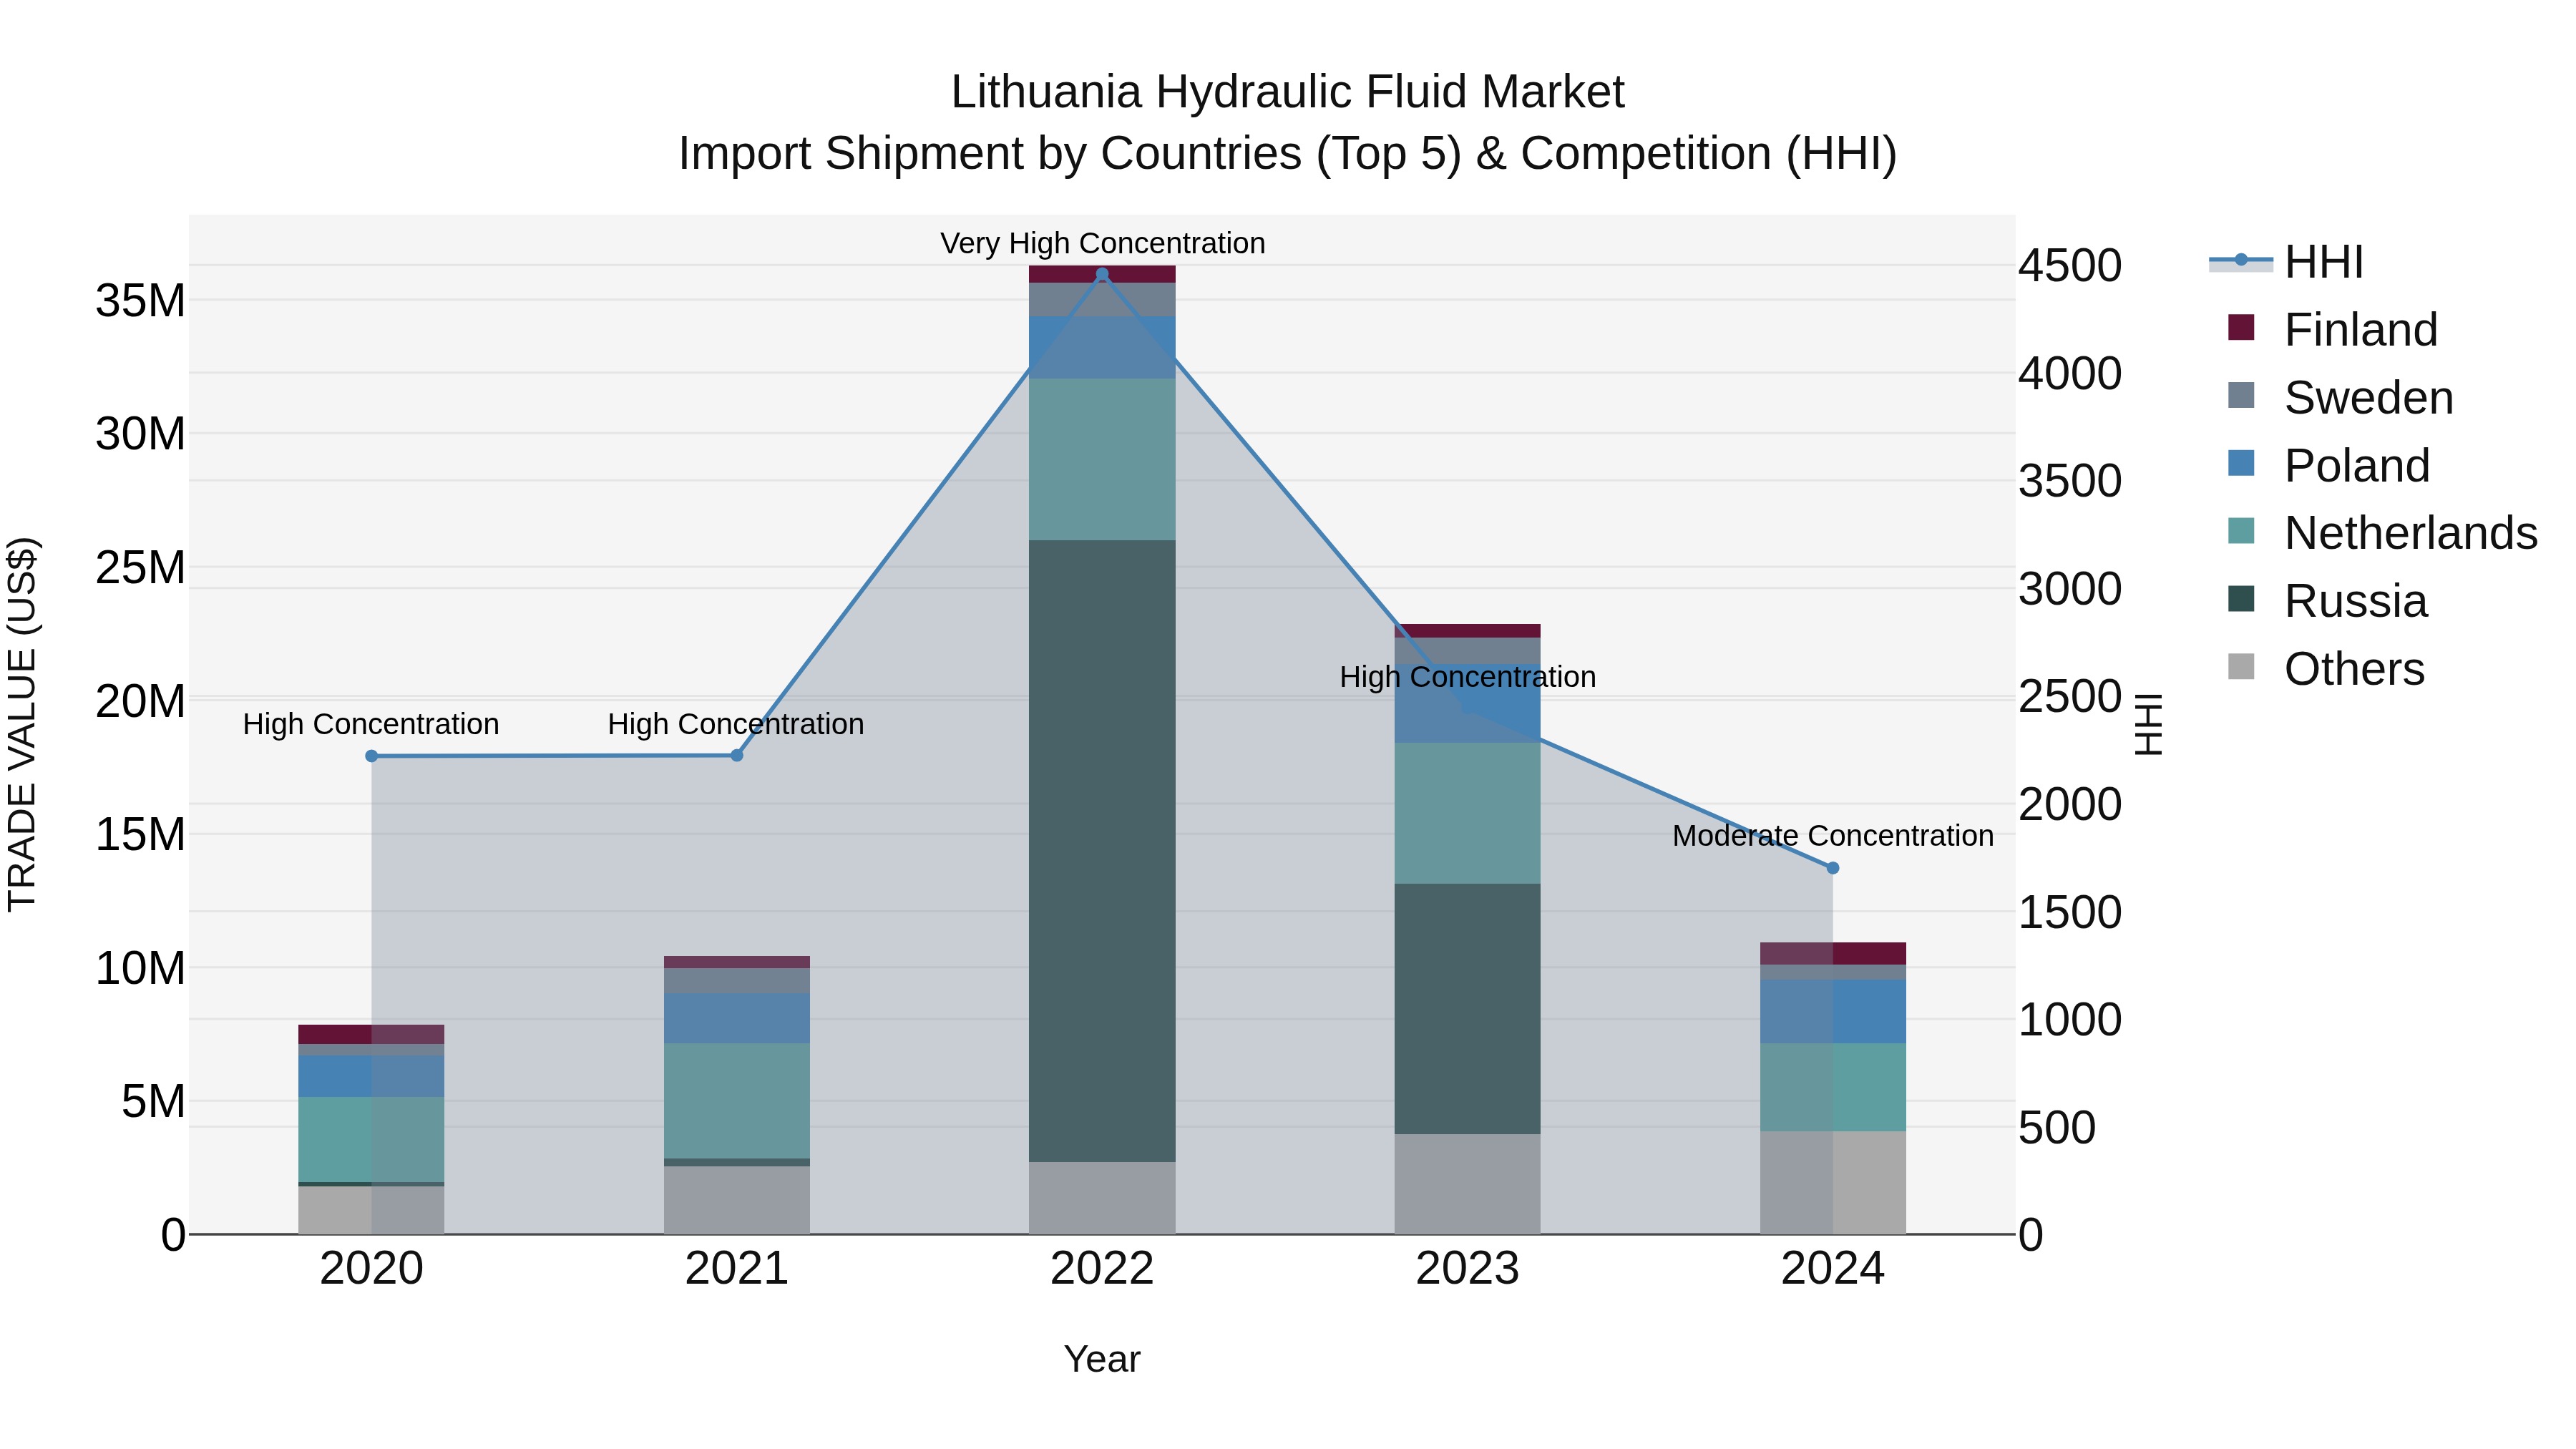The height and width of the screenshot is (1449, 2576).
Task: Click the Poland segment of the 2022 bar
Action: [1102, 347]
